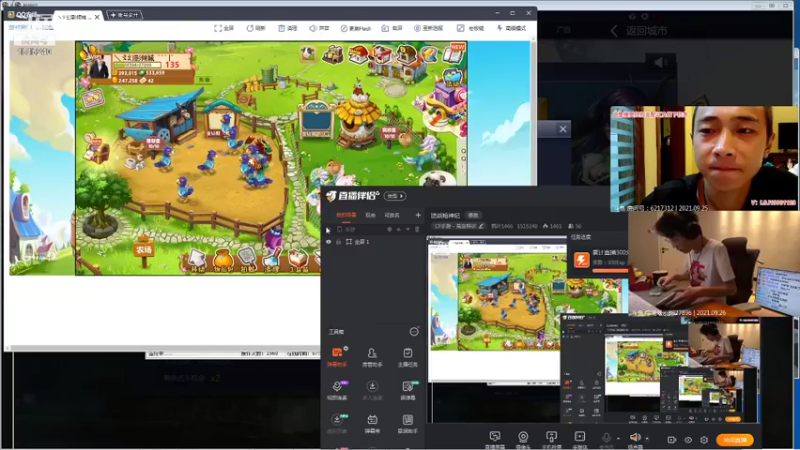Select the cleaning brush tool in game toolbar
800x450 pixels.
pyautogui.click(x=272, y=261)
